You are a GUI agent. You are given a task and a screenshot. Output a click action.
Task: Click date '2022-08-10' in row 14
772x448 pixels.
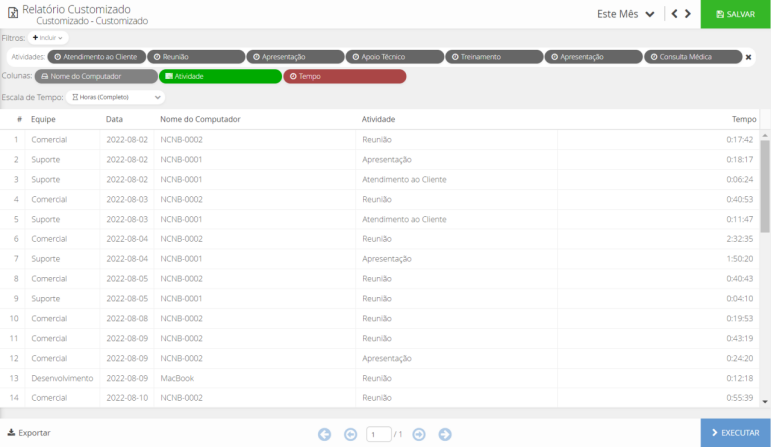click(x=127, y=398)
